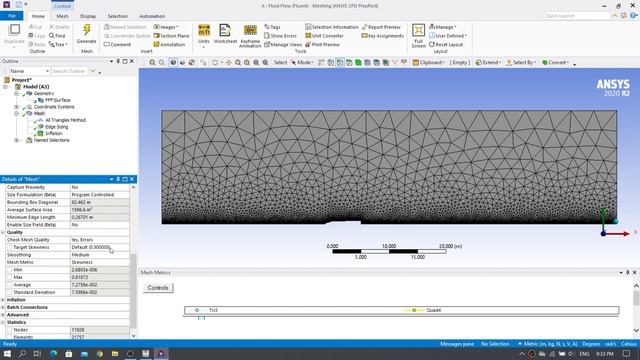Open taskbar search magnifier
This screenshot has width=640, height=360.
click(22, 353)
